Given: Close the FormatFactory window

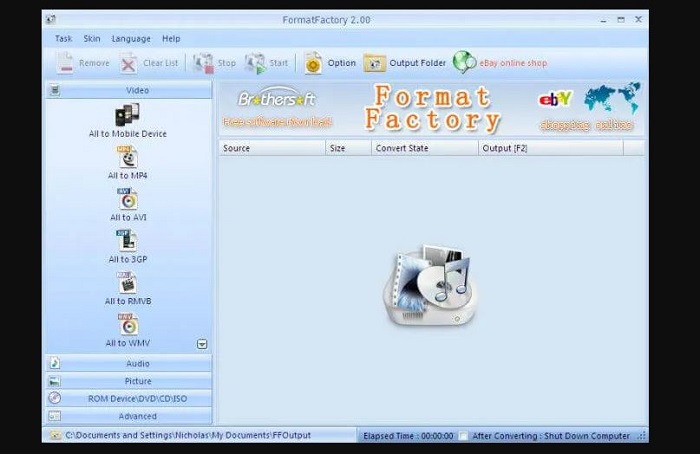Looking at the screenshot, I should [638, 20].
